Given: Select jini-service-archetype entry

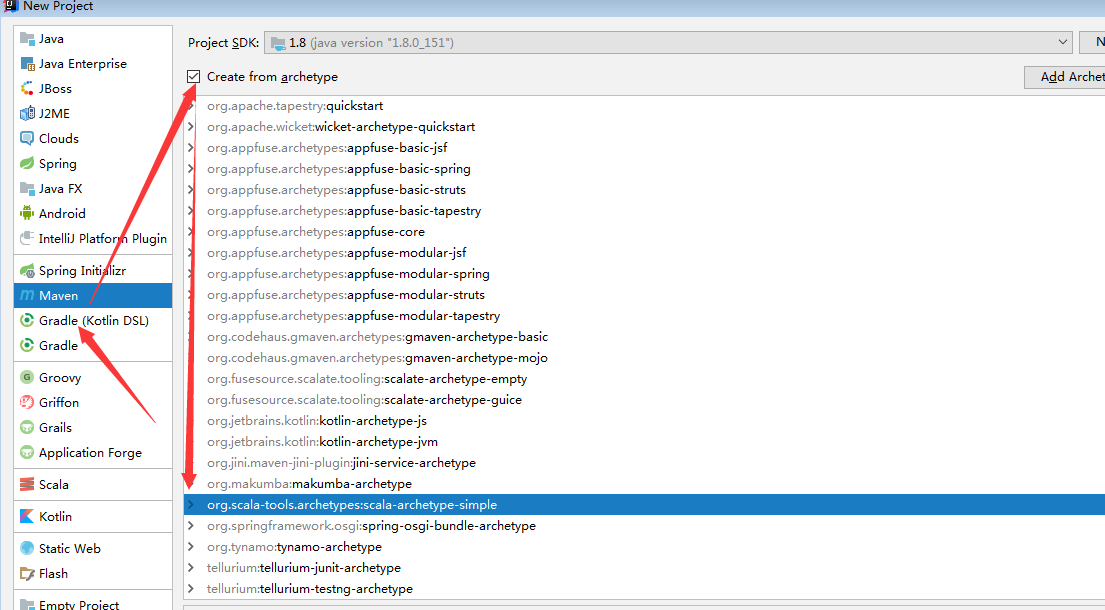Looking at the screenshot, I should [341, 463].
